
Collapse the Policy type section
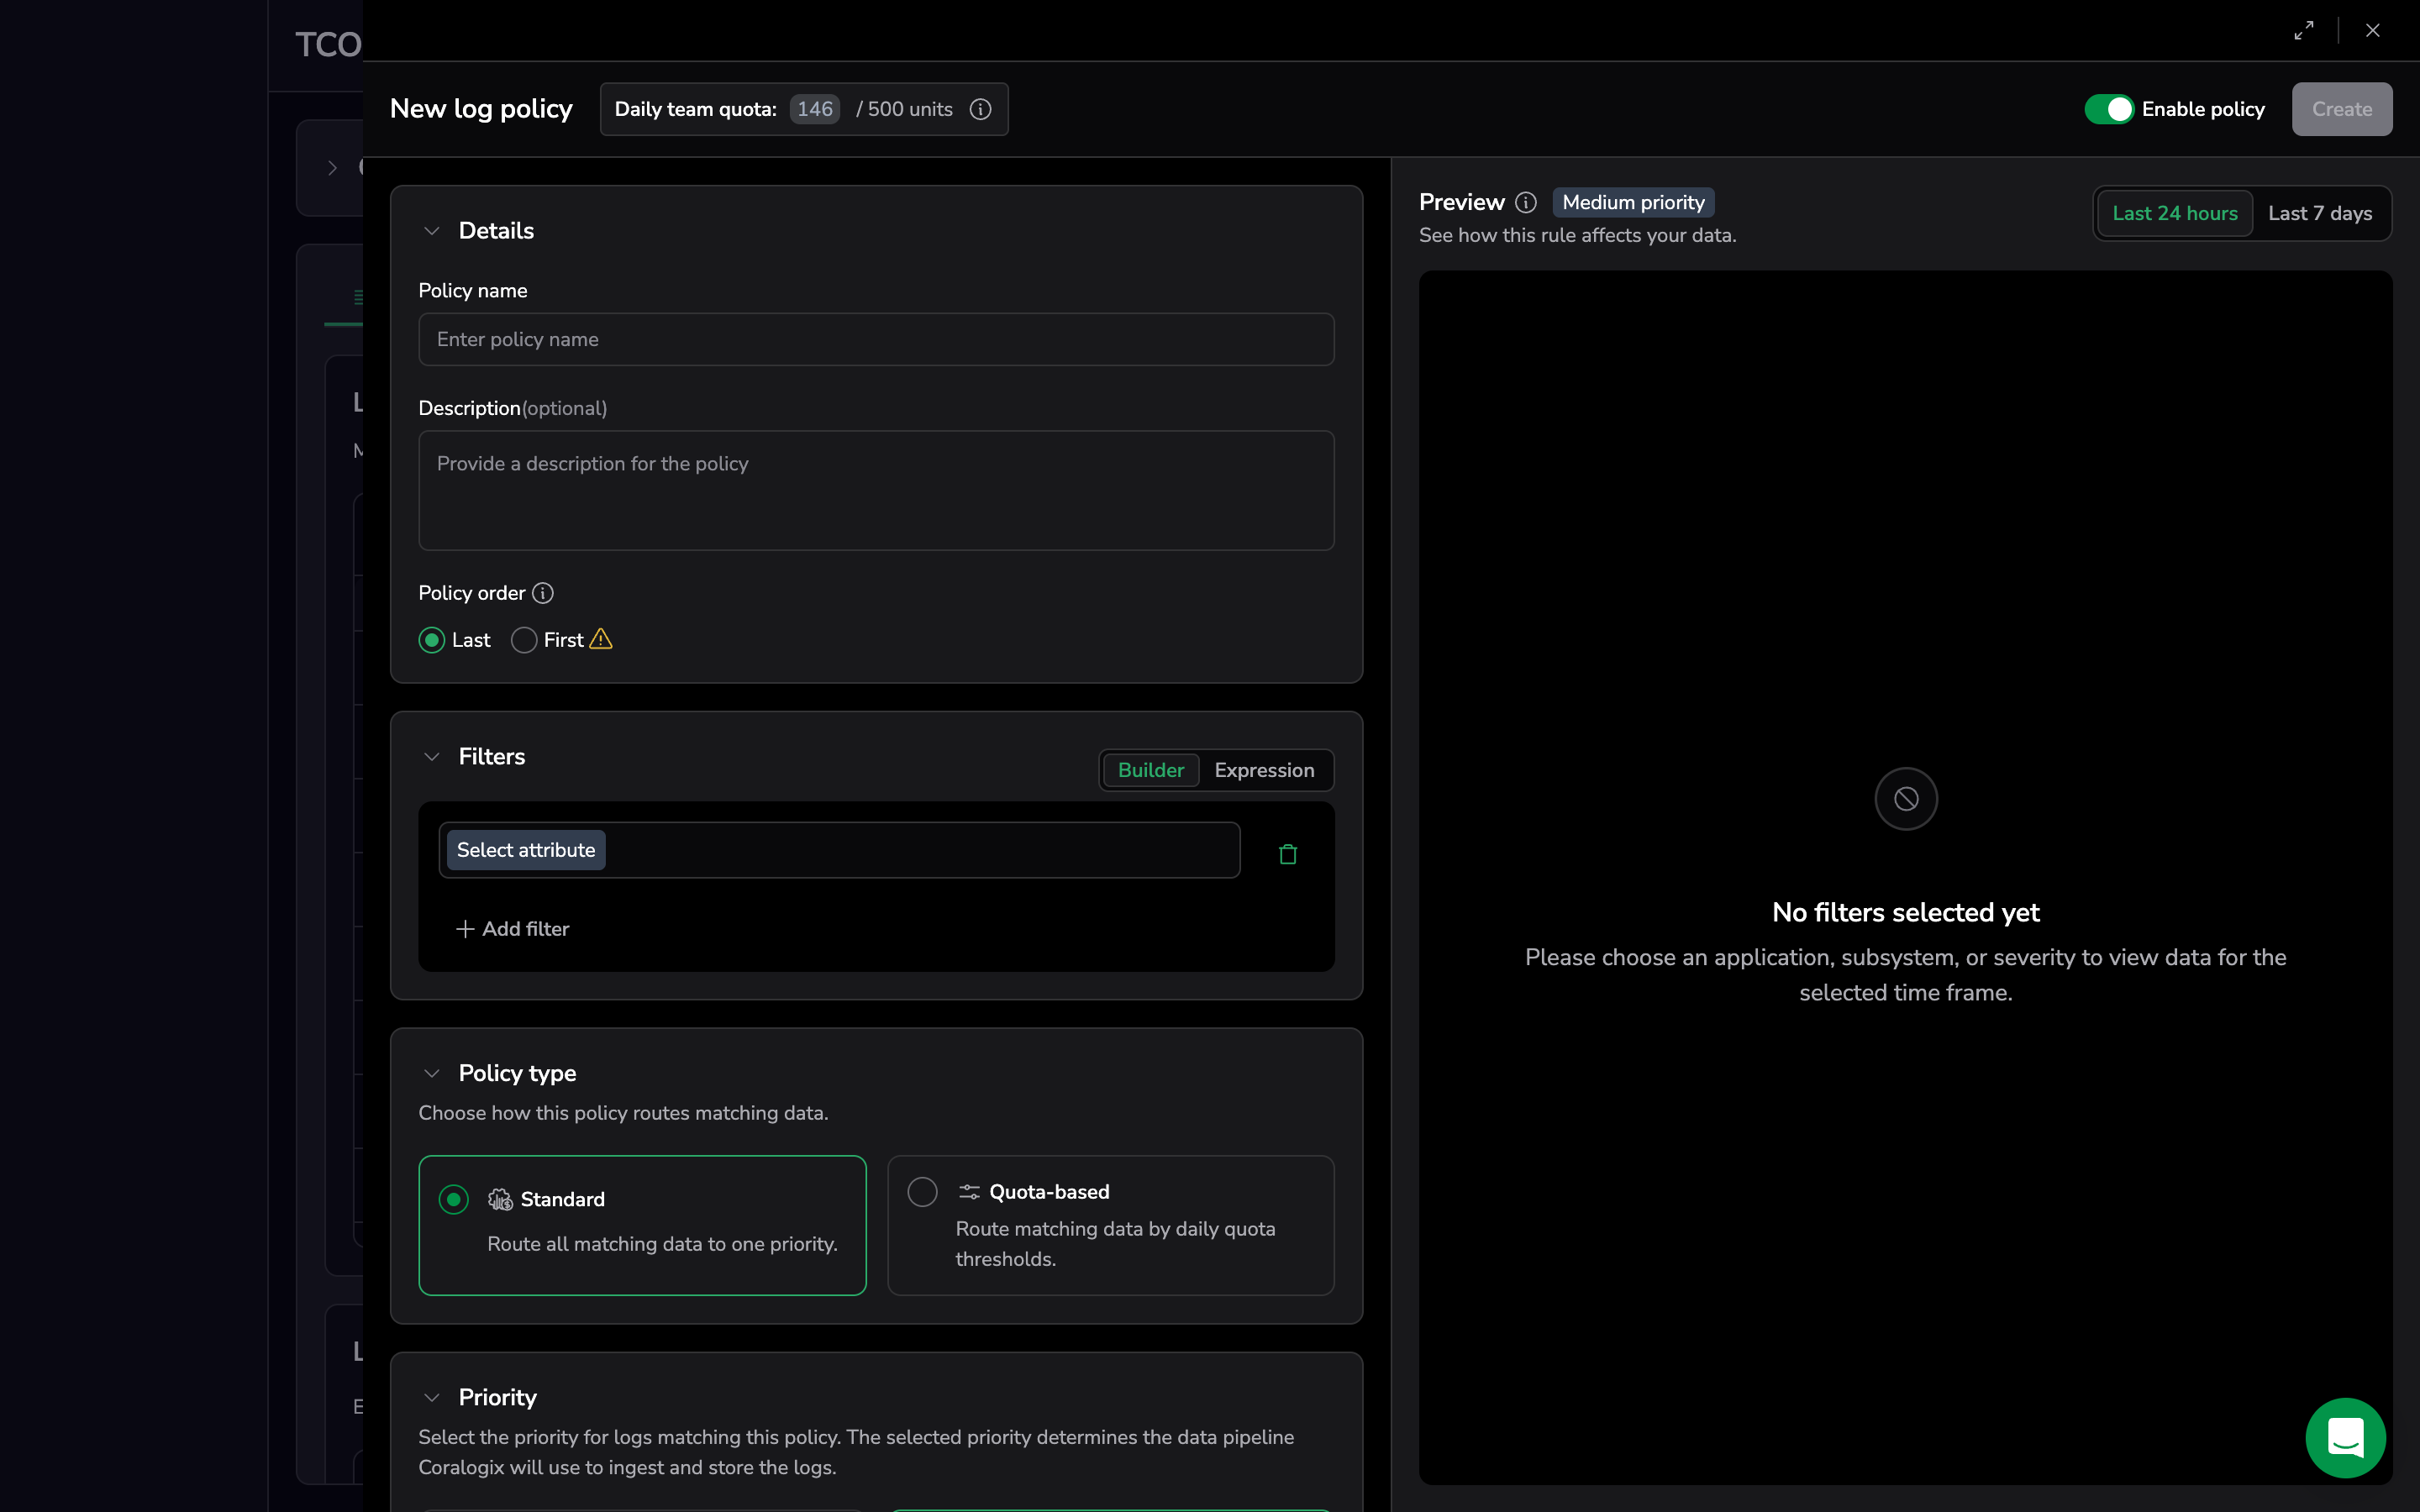[432, 1073]
